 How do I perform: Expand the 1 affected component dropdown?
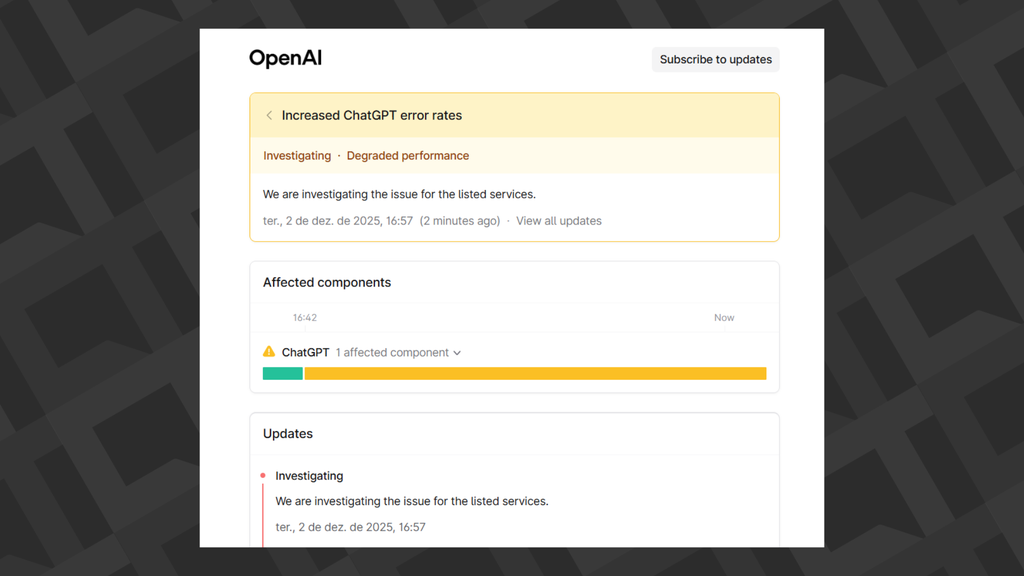[398, 353]
